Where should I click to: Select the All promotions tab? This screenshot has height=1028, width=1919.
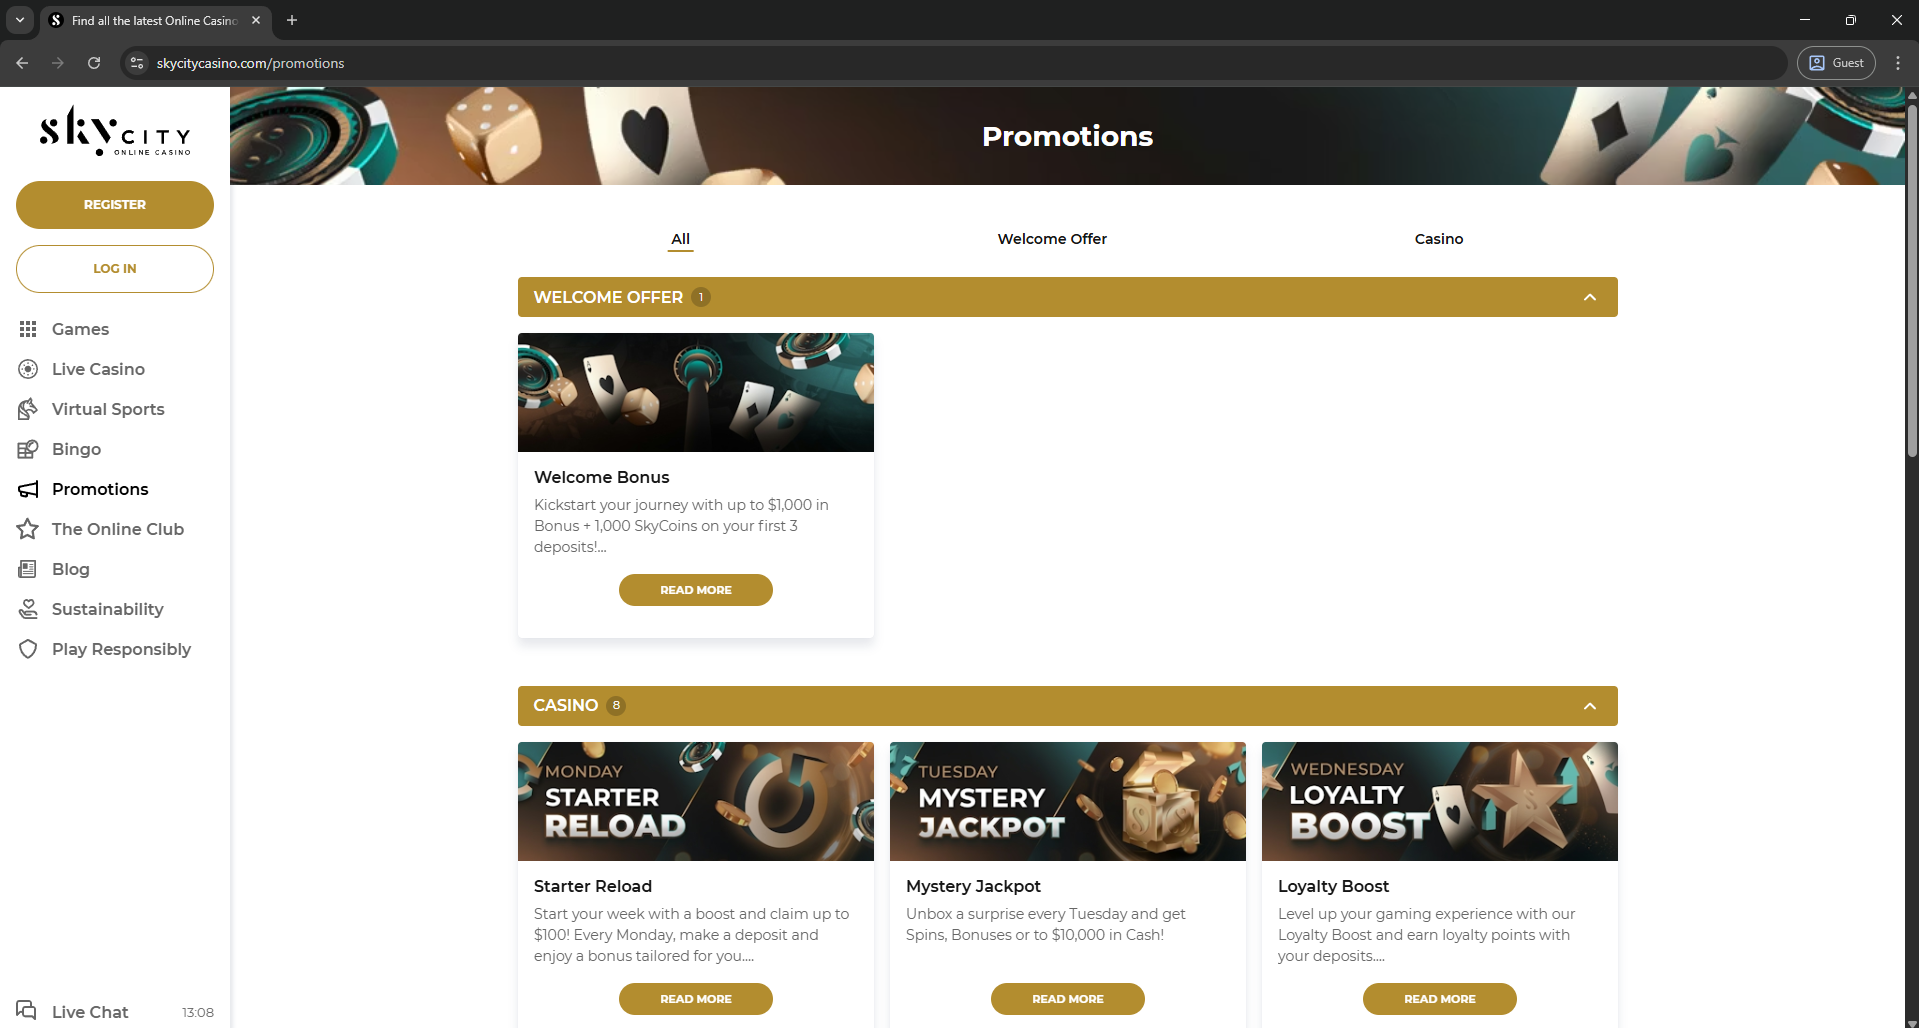pyautogui.click(x=681, y=239)
